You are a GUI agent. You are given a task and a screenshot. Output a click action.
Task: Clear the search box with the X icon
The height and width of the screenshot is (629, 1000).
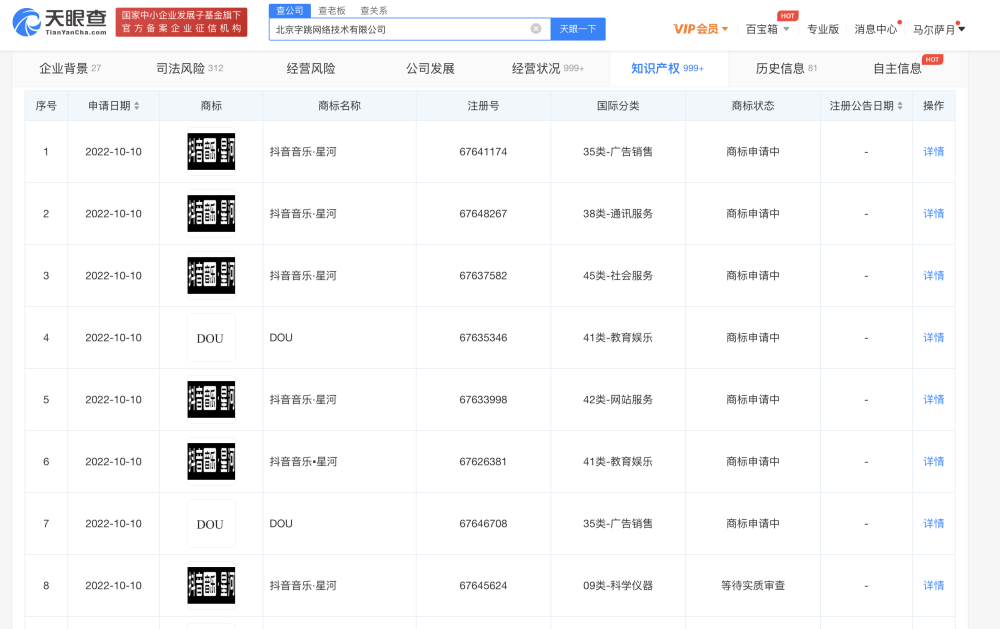click(536, 29)
